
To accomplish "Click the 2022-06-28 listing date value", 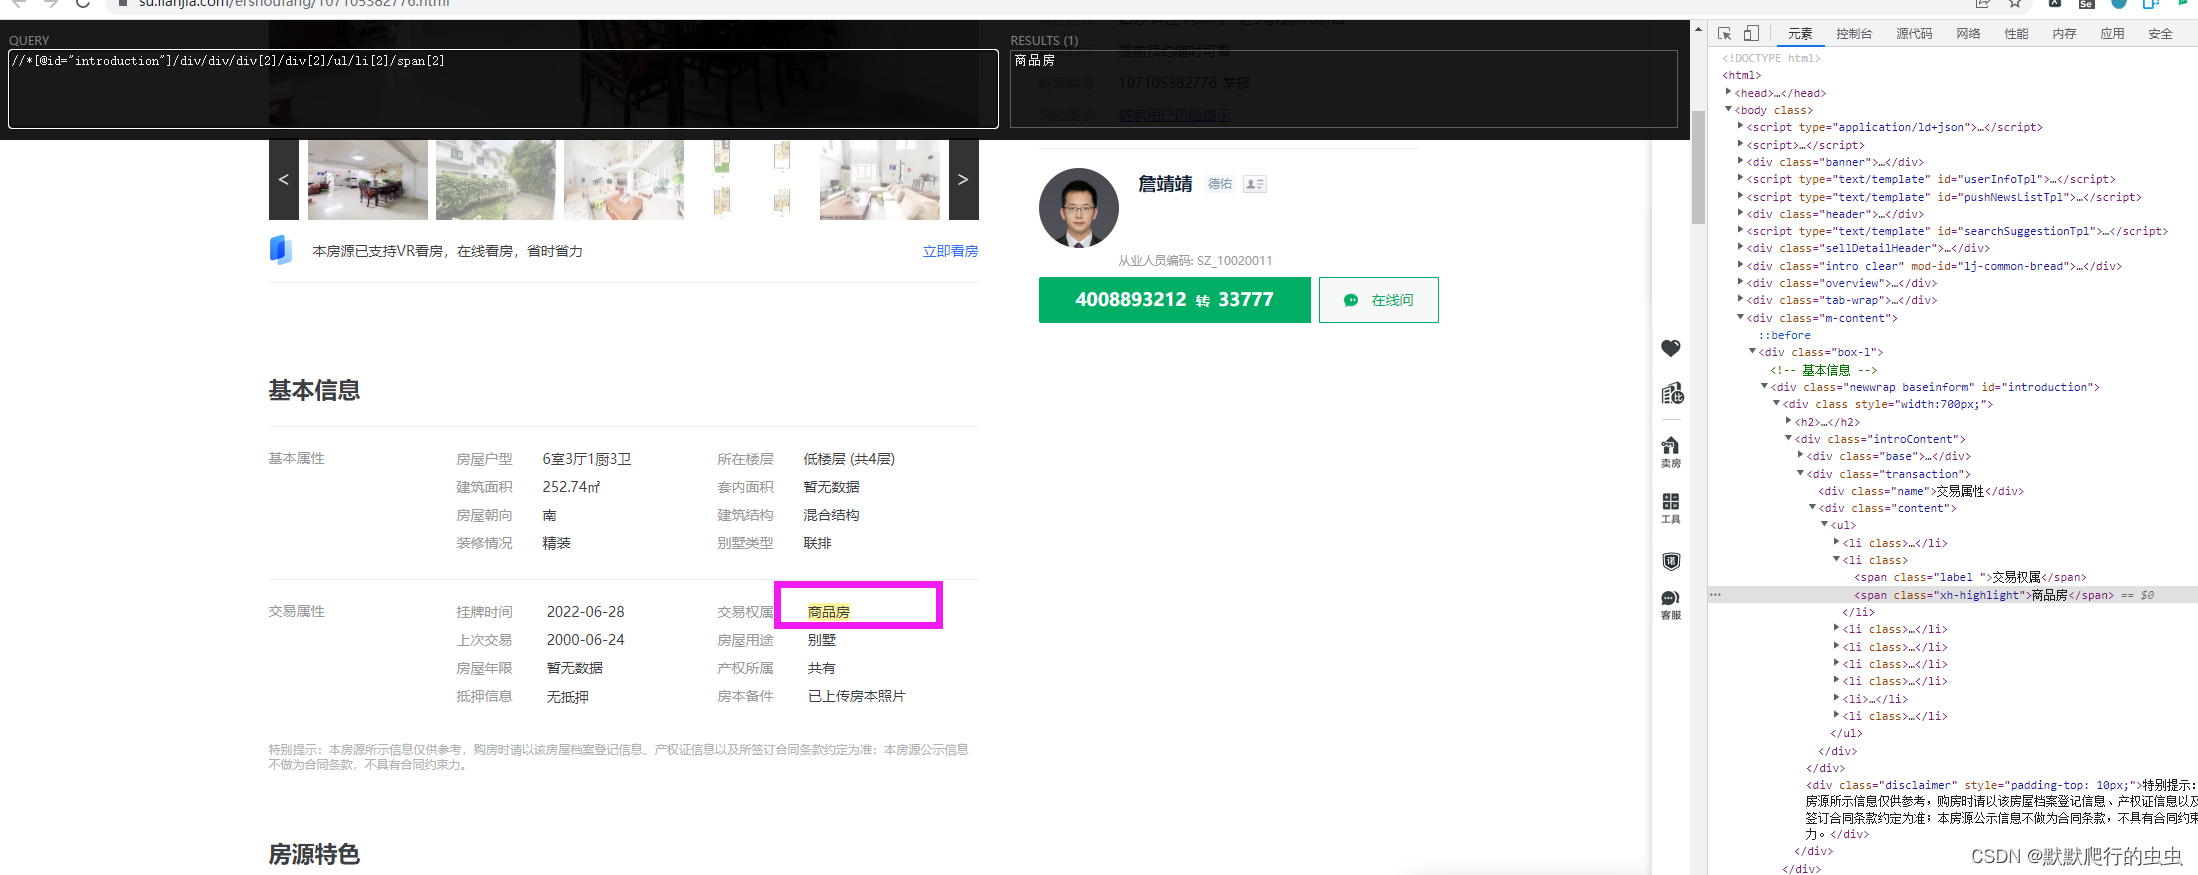I will tap(585, 612).
